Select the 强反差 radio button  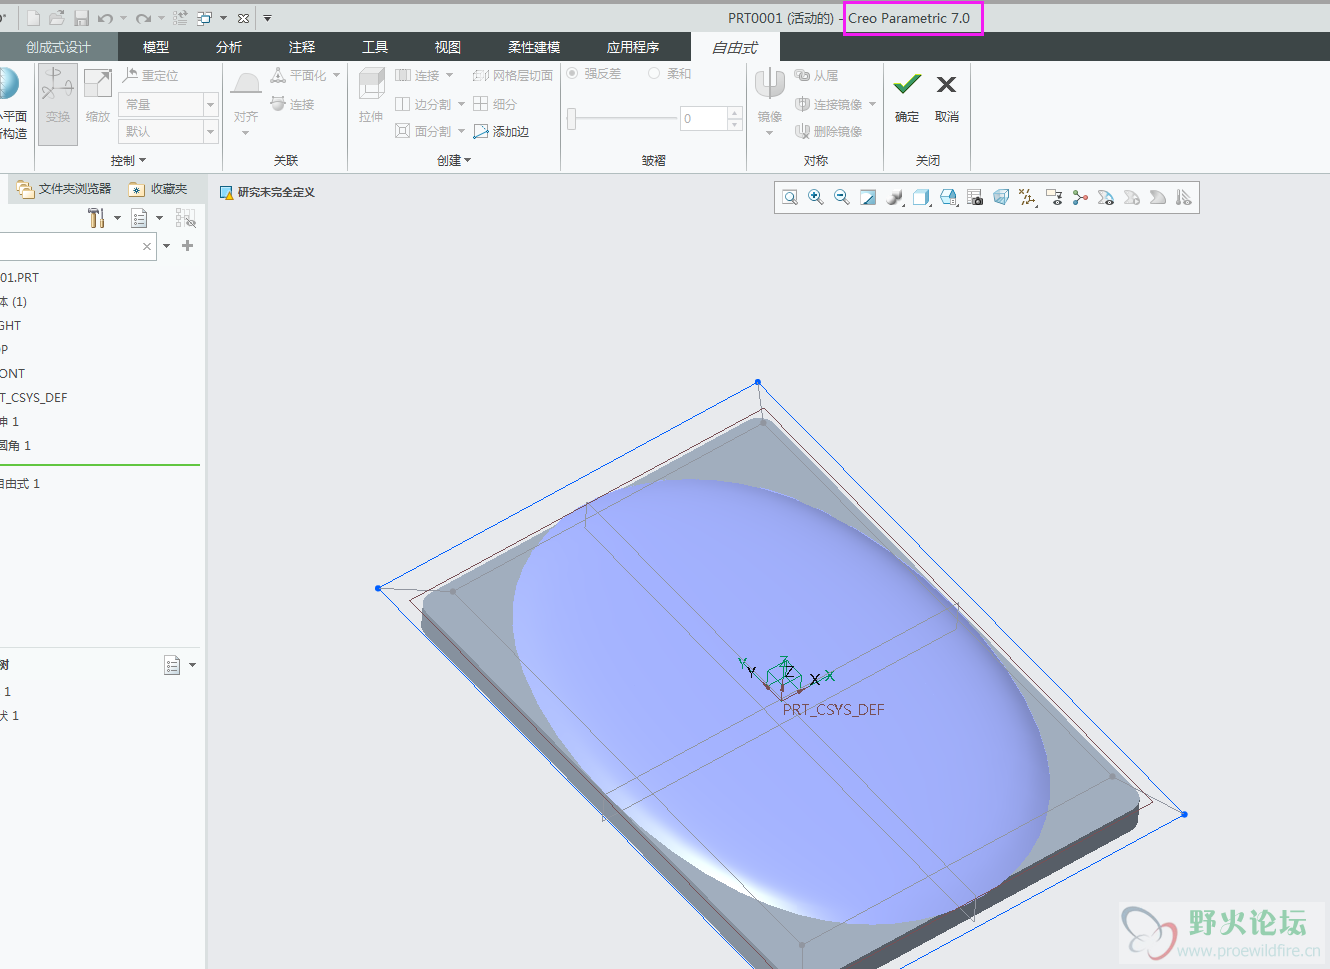click(573, 74)
